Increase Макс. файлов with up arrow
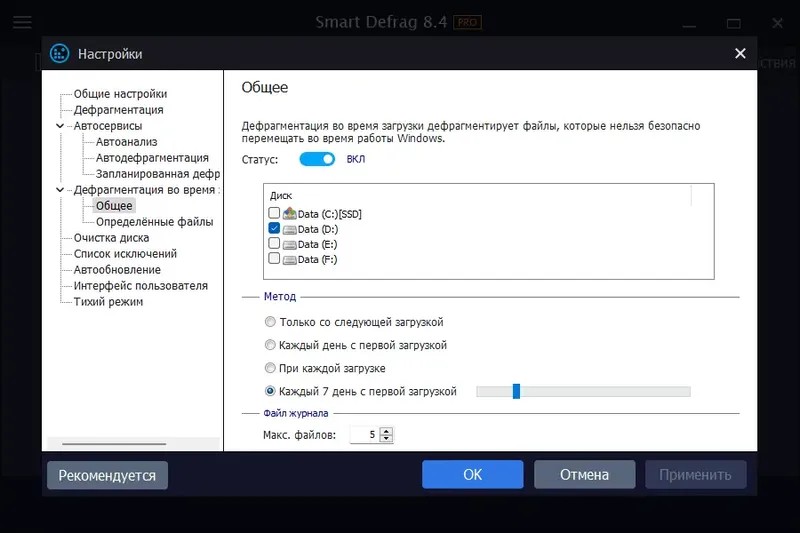Screen dimensions: 800x533 pos(387,431)
